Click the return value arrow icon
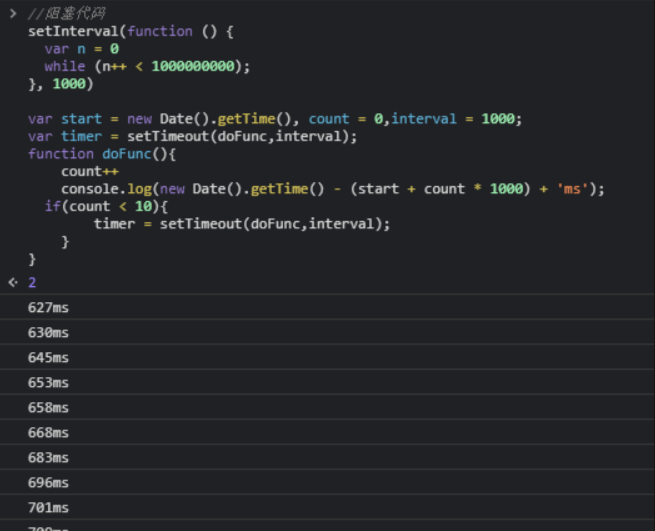Viewport: 655px width, 531px height. coord(13,283)
